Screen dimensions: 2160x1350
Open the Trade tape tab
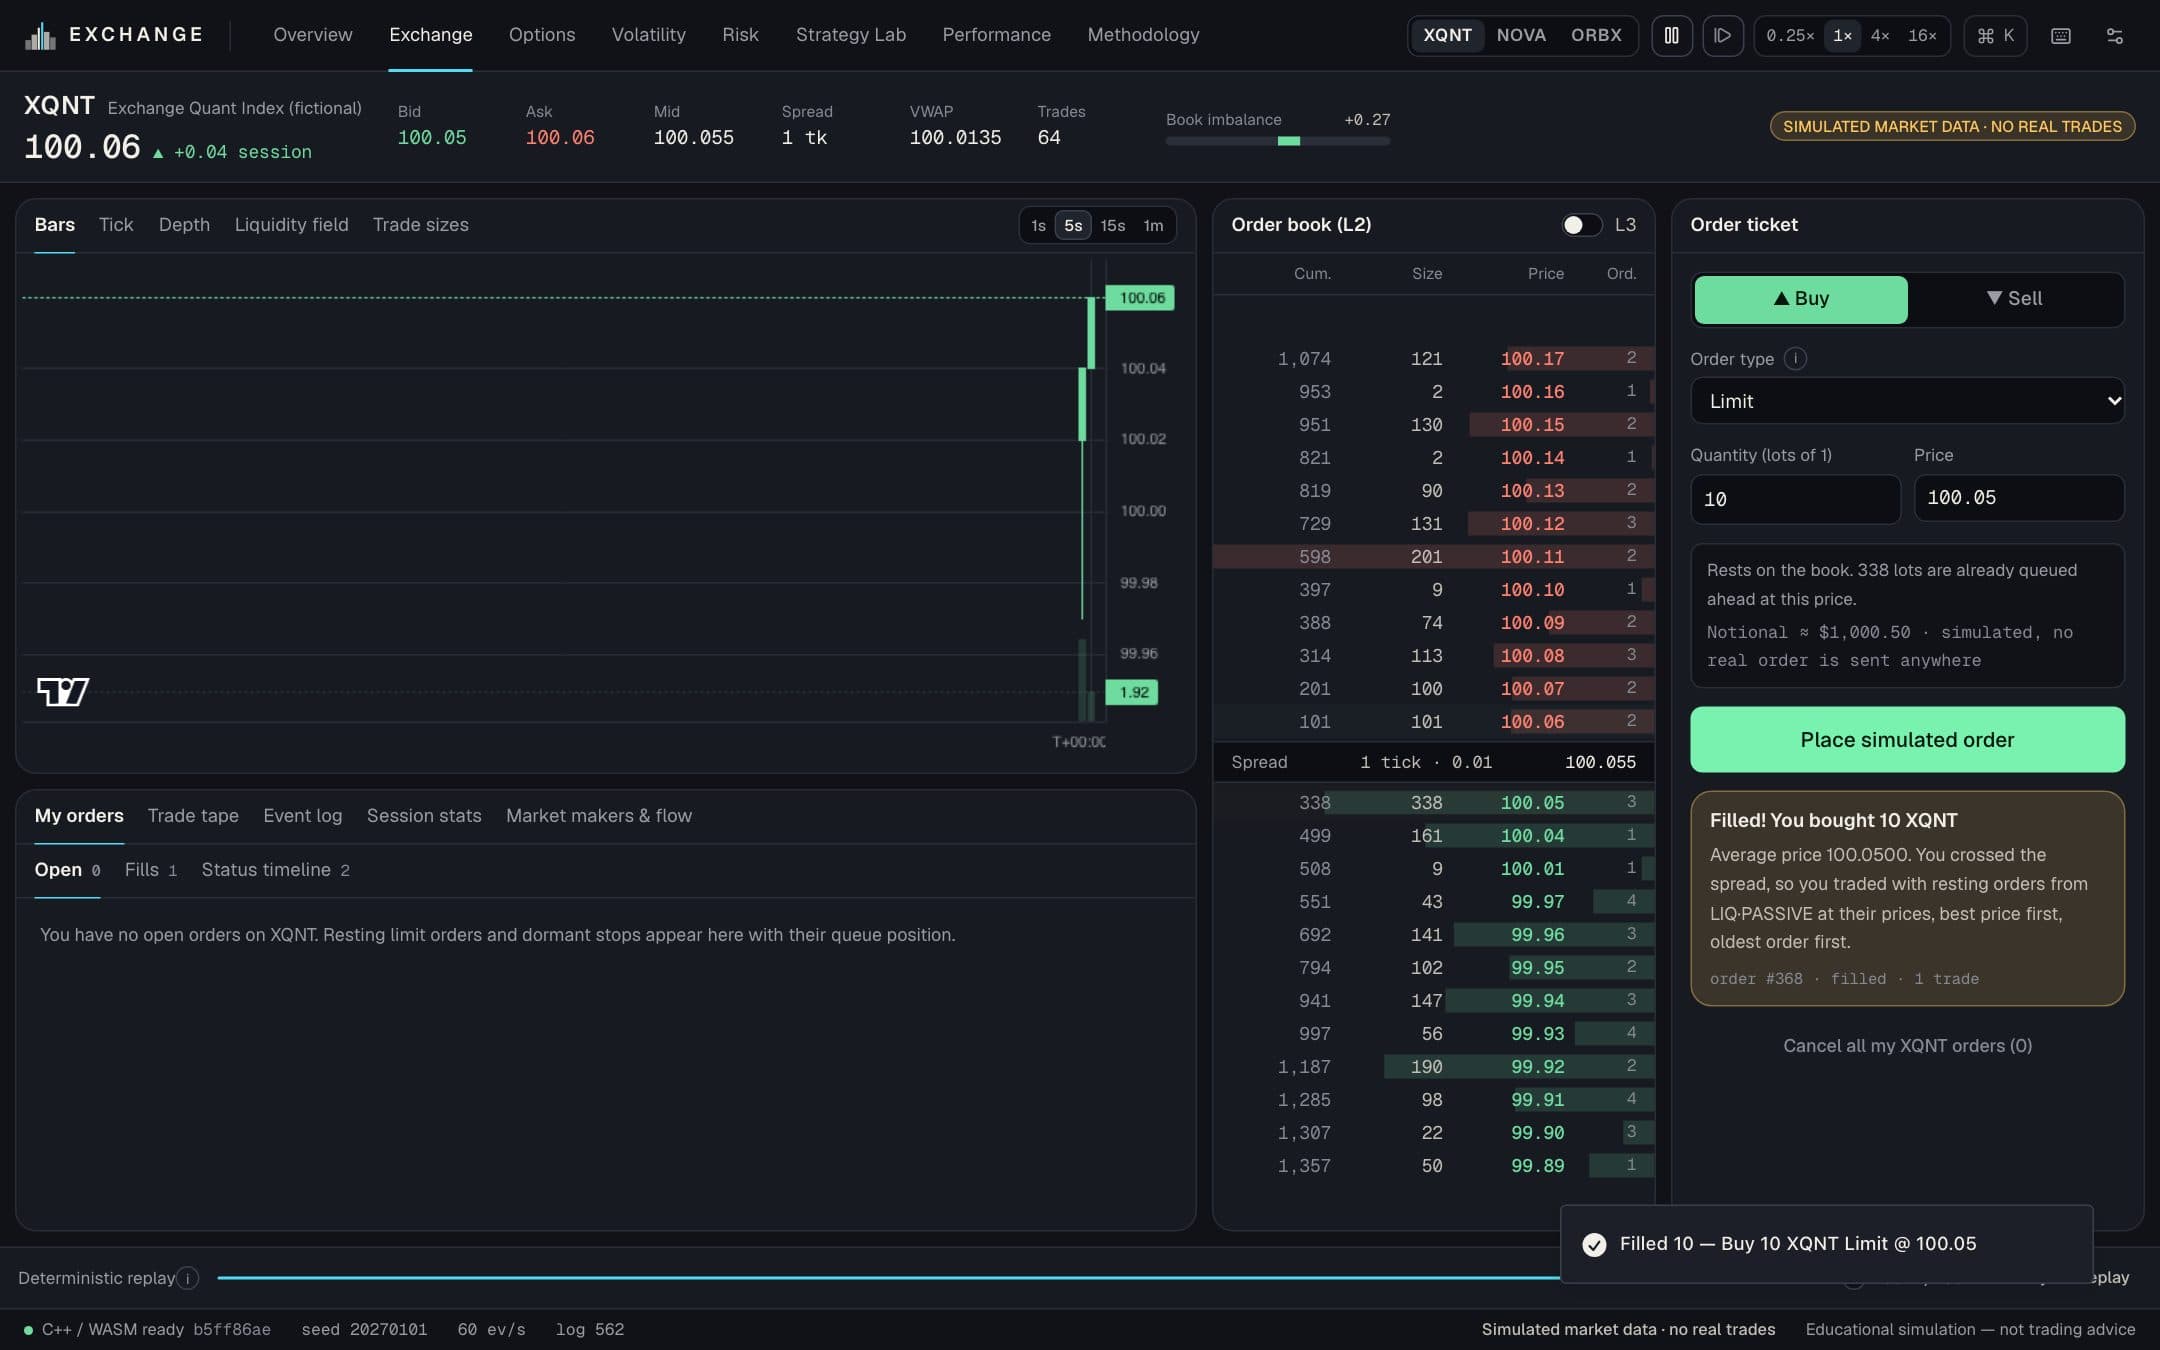(193, 816)
